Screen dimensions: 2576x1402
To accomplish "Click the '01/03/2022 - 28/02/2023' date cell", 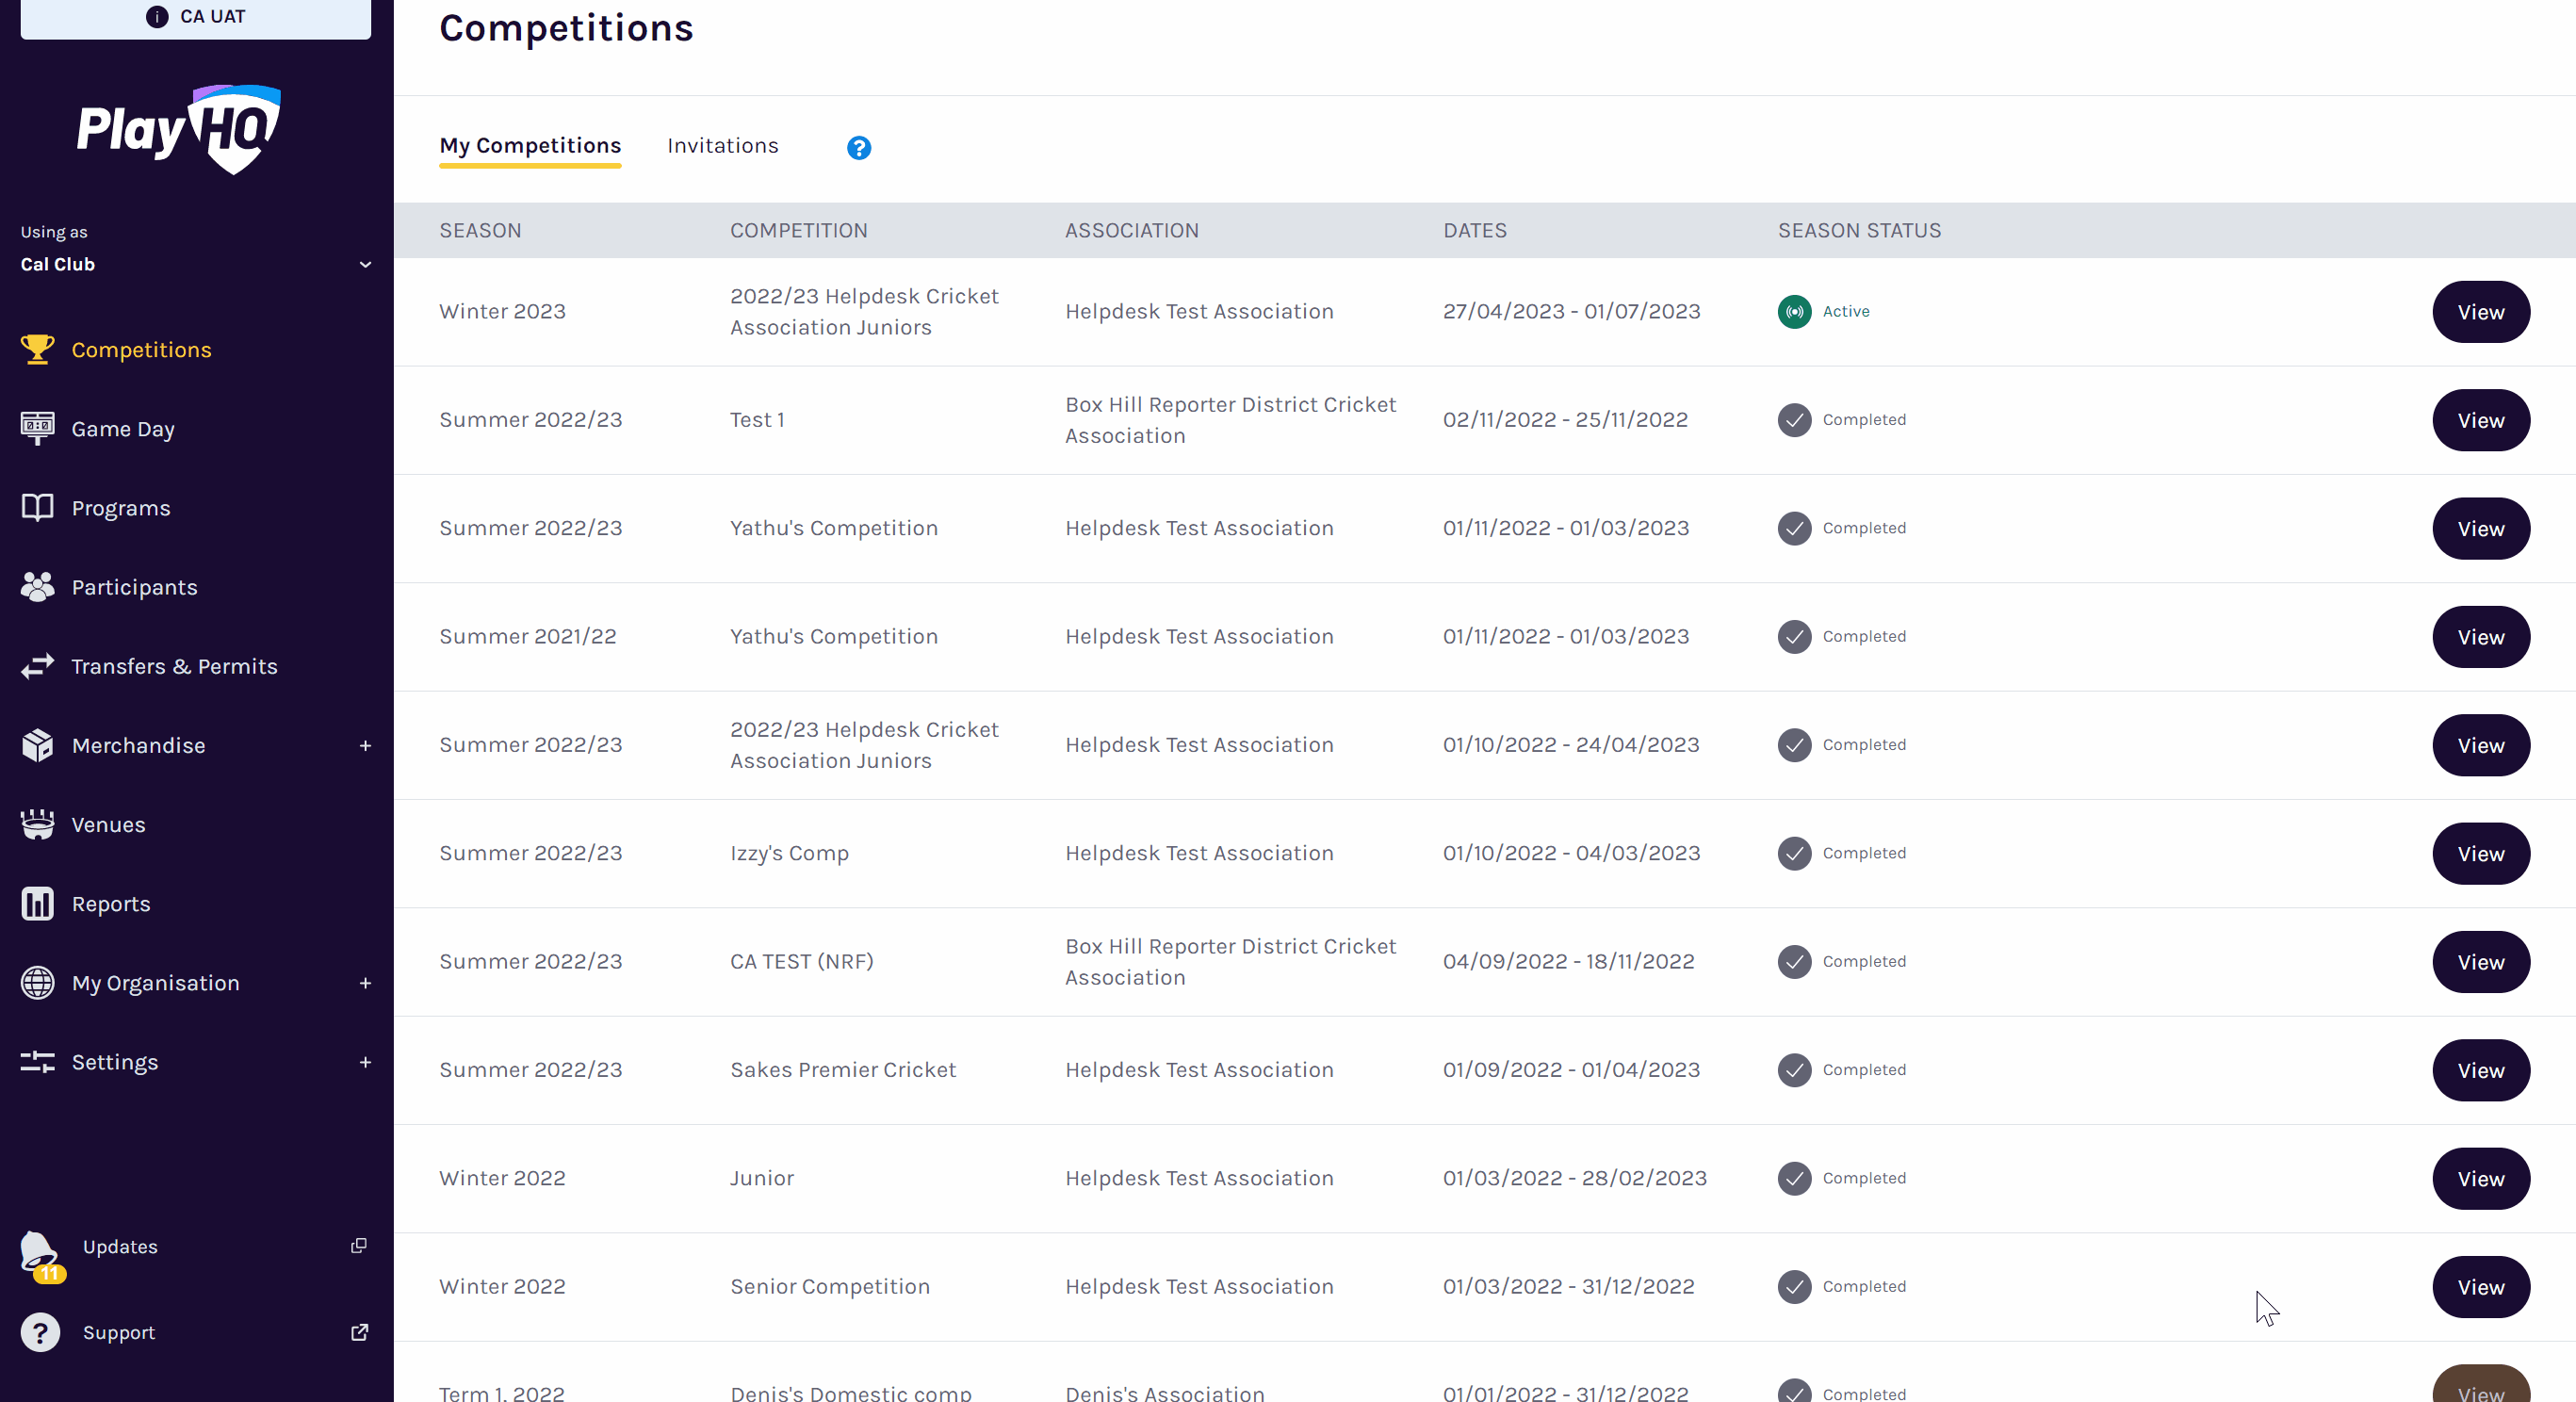I will [1574, 1178].
